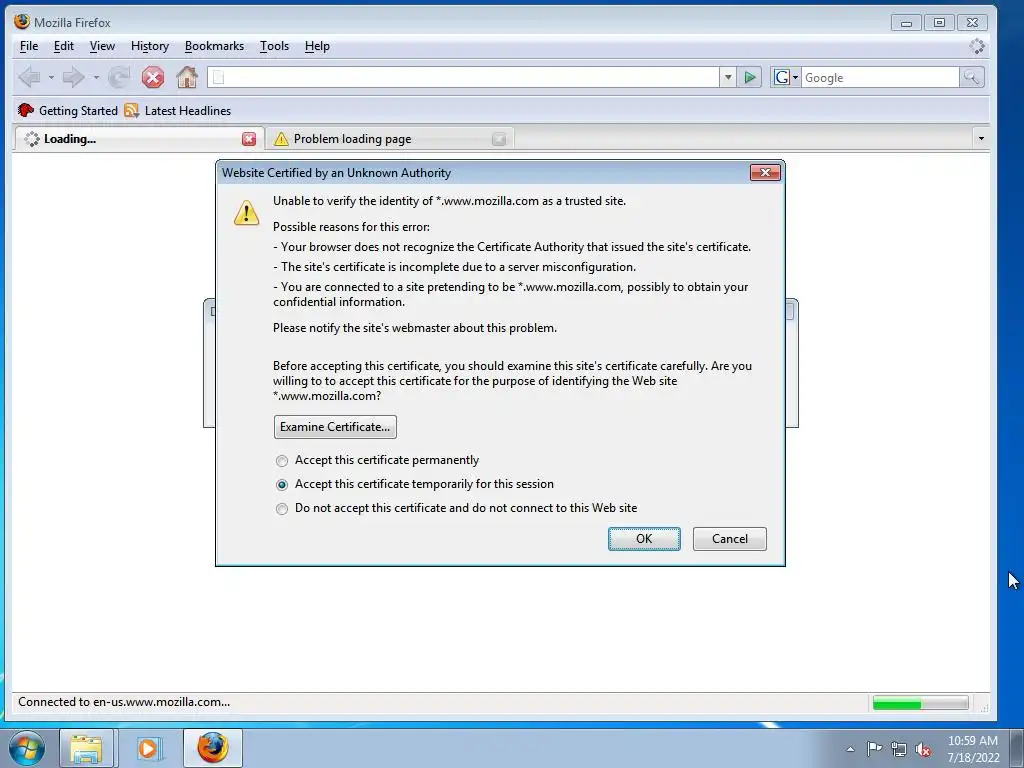Open Latest Headlines feed bookmark
Screen dimensions: 1024x768
pos(178,110)
